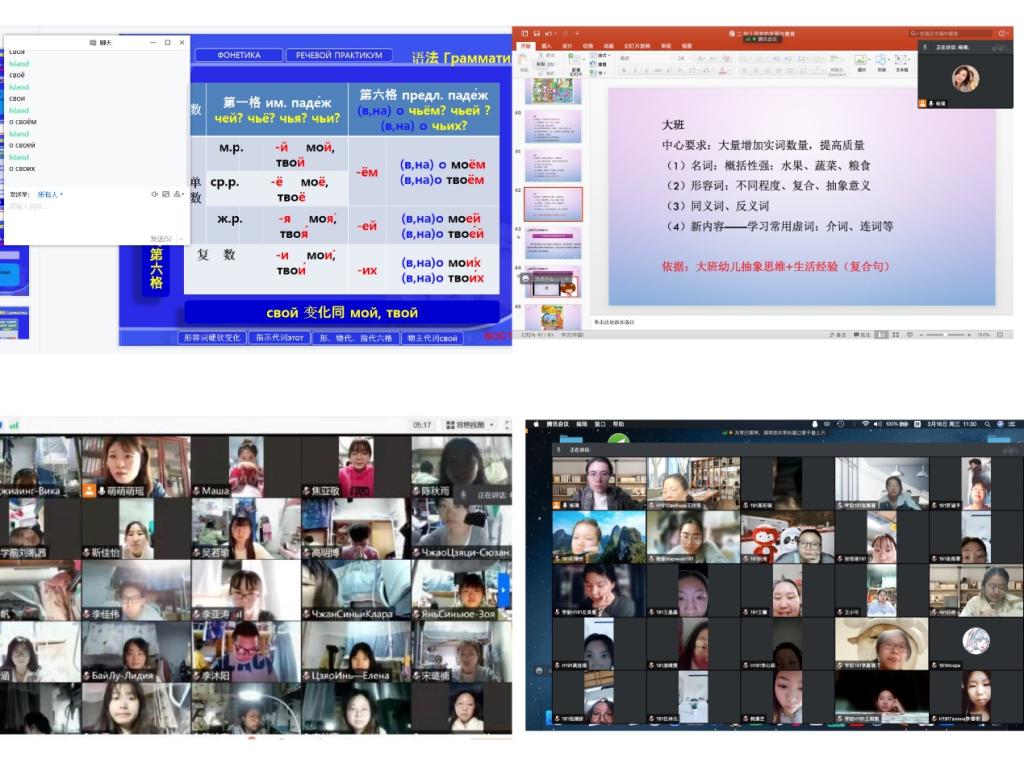Viewport: 1024px width, 767px height.
Task: Click the 指示代词этот button below the table
Action: click(280, 338)
